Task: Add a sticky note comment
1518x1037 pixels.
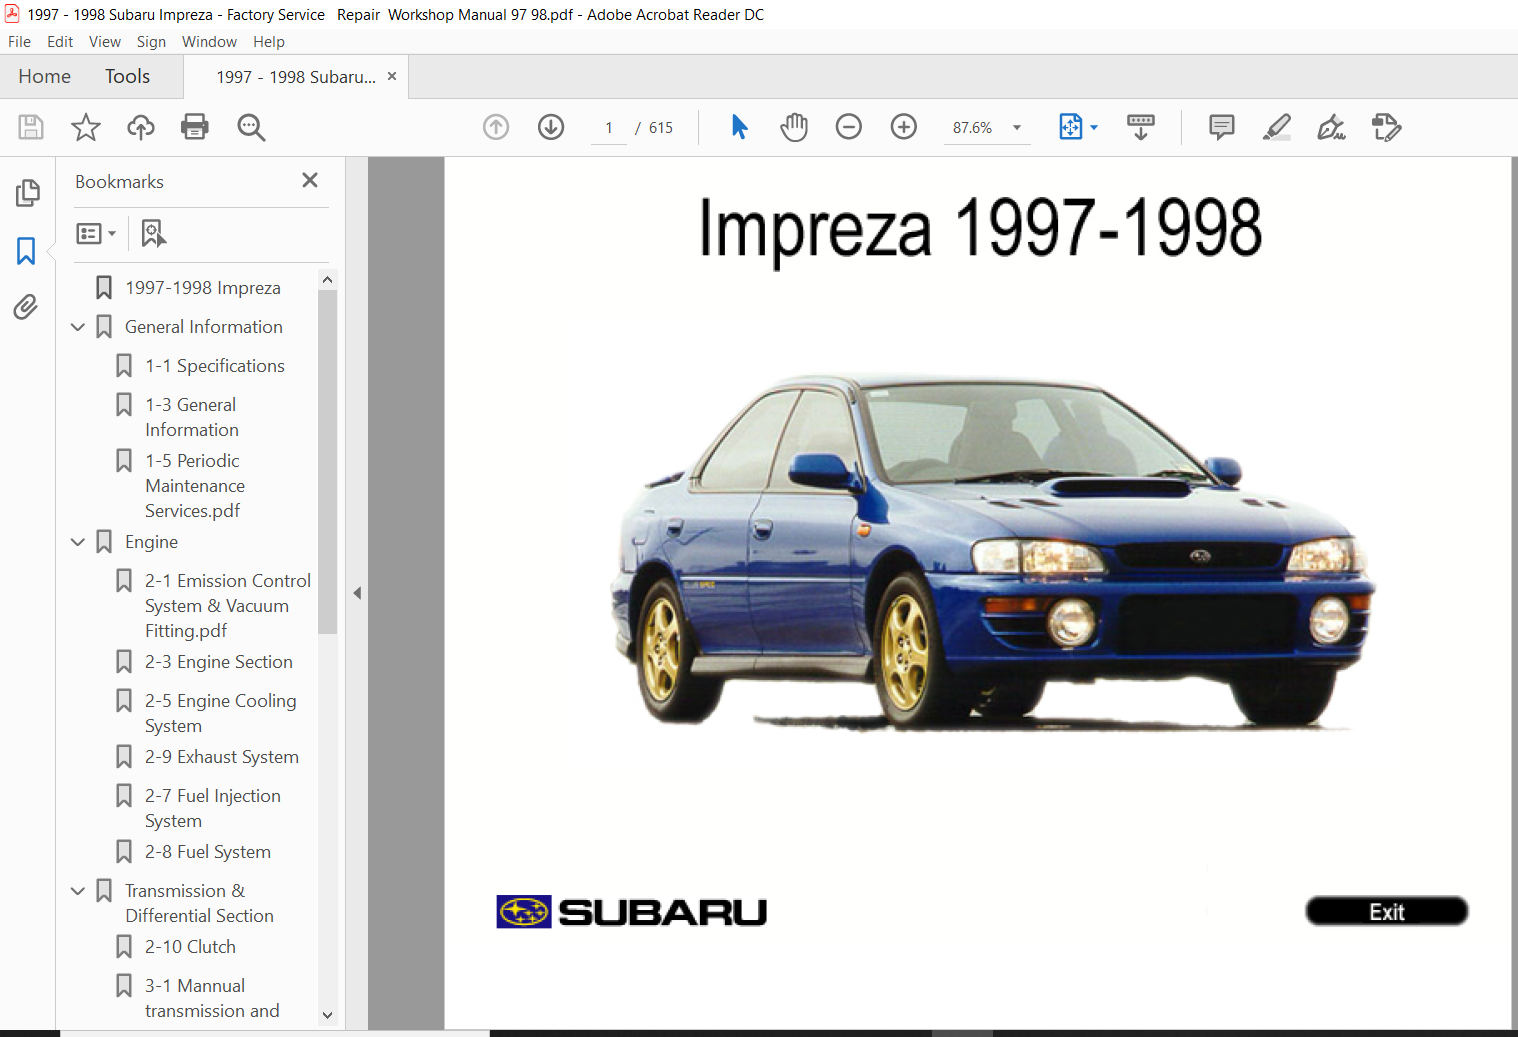Action: [x=1222, y=127]
